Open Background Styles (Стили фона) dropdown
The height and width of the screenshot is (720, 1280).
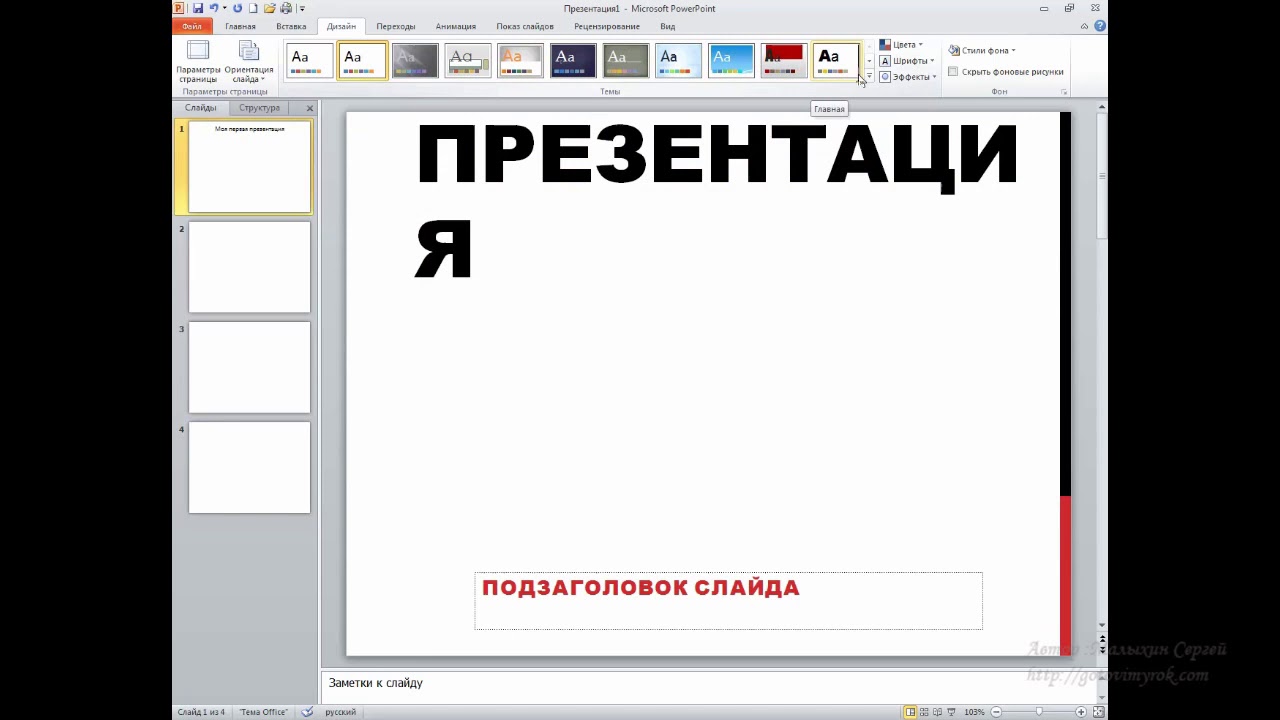[x=982, y=50]
